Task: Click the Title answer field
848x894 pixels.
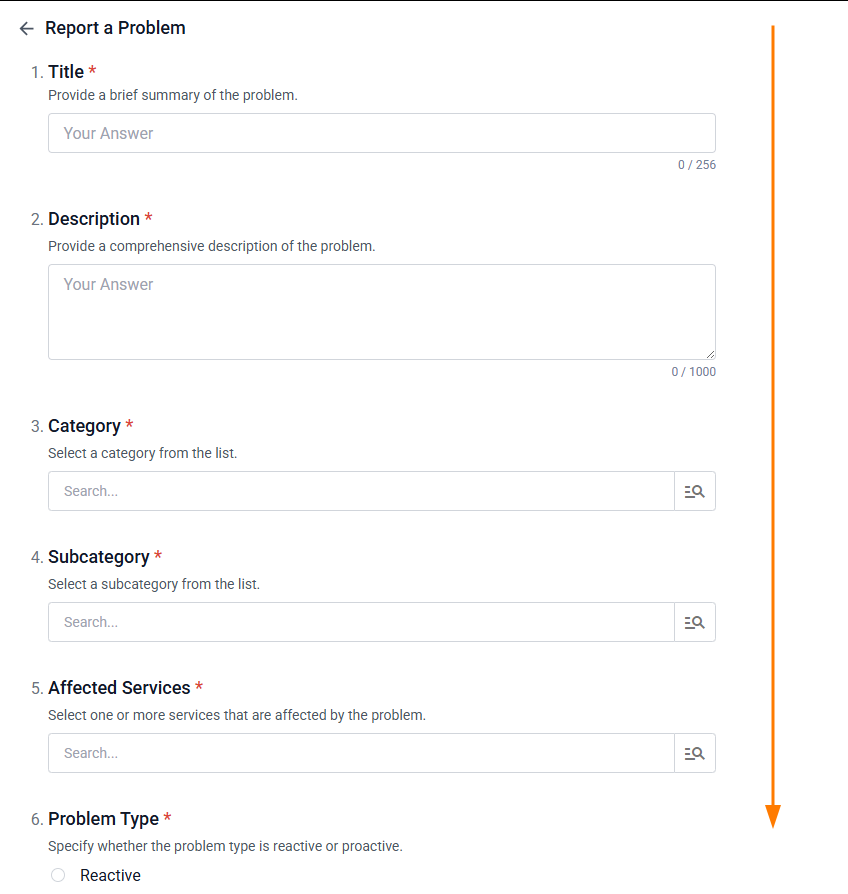Action: 381,133
